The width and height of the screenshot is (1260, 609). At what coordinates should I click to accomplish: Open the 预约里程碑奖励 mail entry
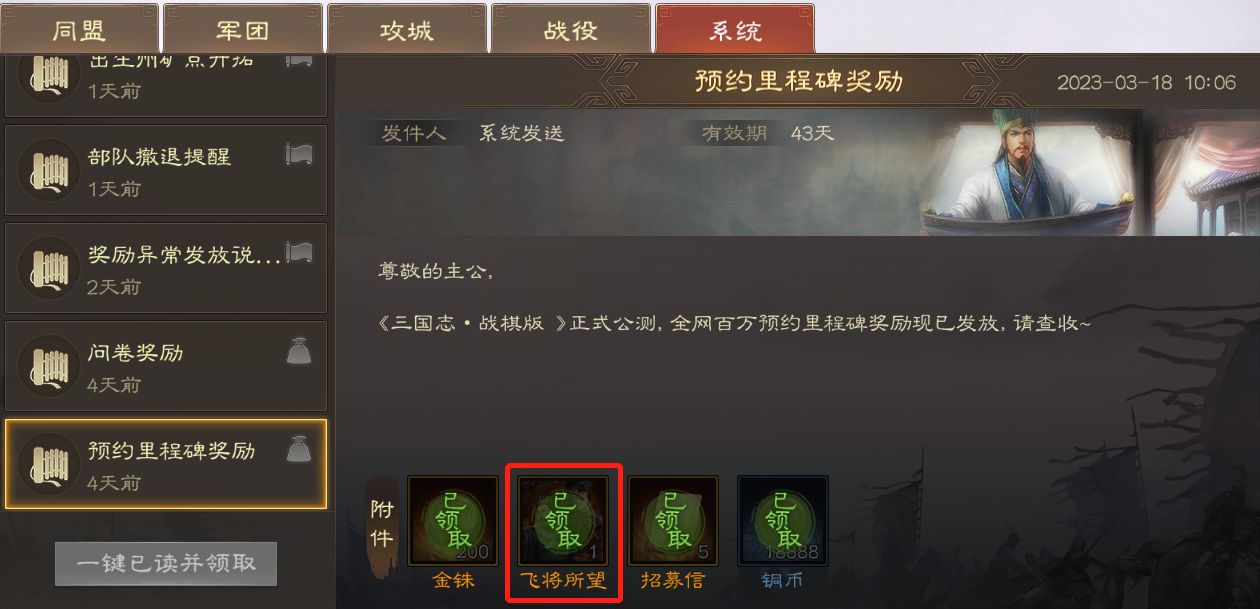[x=166, y=464]
